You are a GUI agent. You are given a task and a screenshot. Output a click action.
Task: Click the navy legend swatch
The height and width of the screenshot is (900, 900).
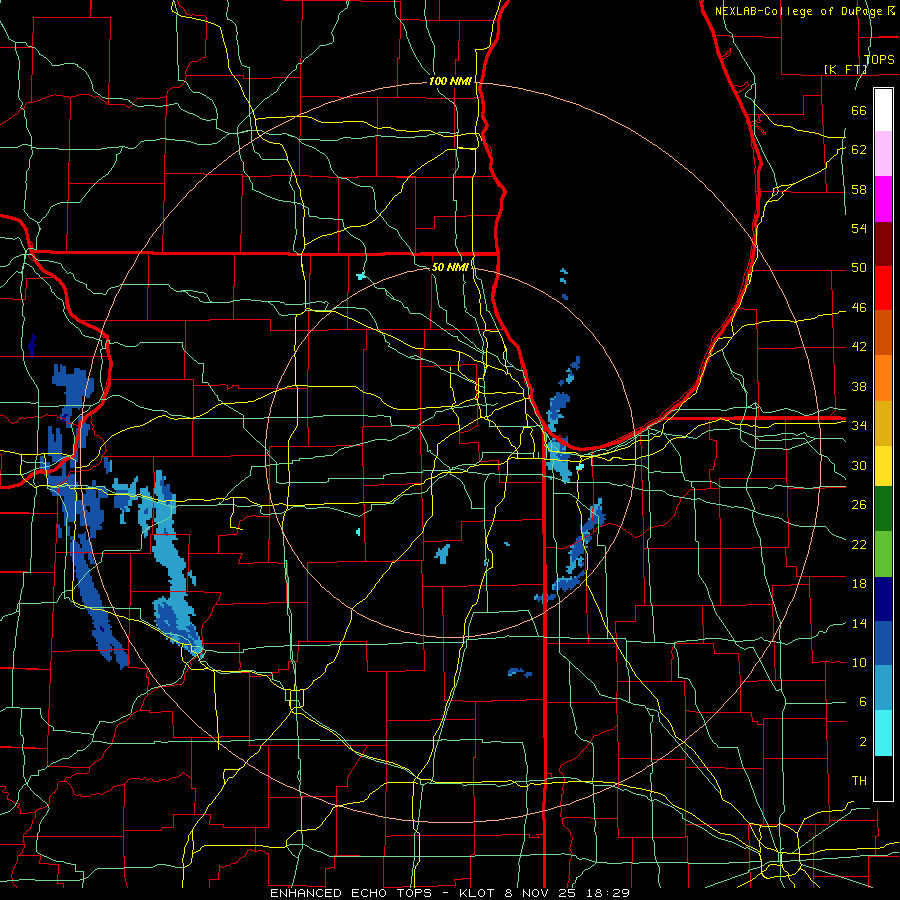[x=883, y=599]
